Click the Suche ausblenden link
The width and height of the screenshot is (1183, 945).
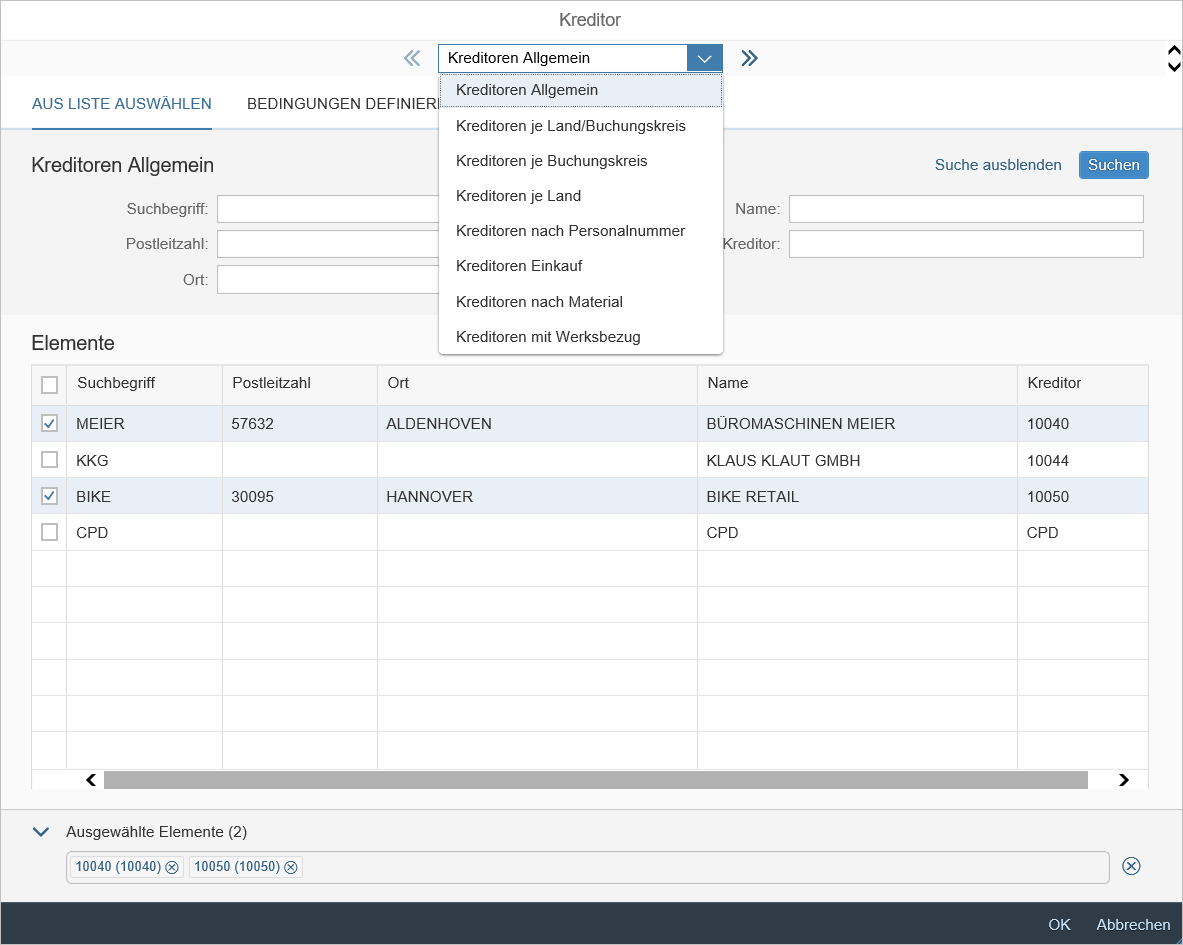[x=997, y=165]
